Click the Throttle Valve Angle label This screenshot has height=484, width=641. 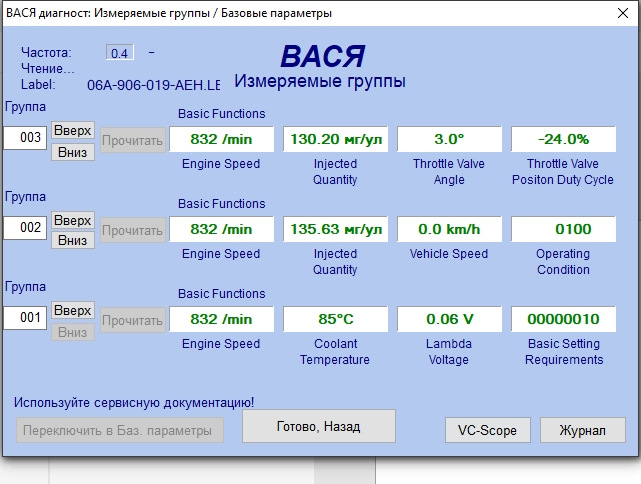point(449,172)
